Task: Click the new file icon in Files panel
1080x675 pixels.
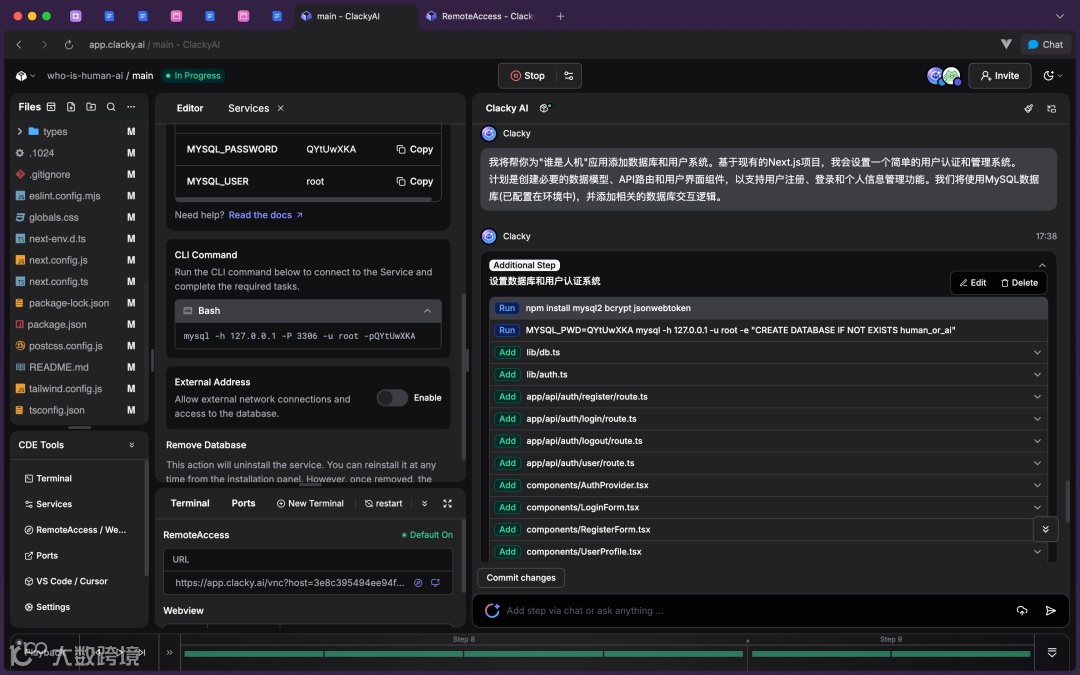Action: pos(71,107)
